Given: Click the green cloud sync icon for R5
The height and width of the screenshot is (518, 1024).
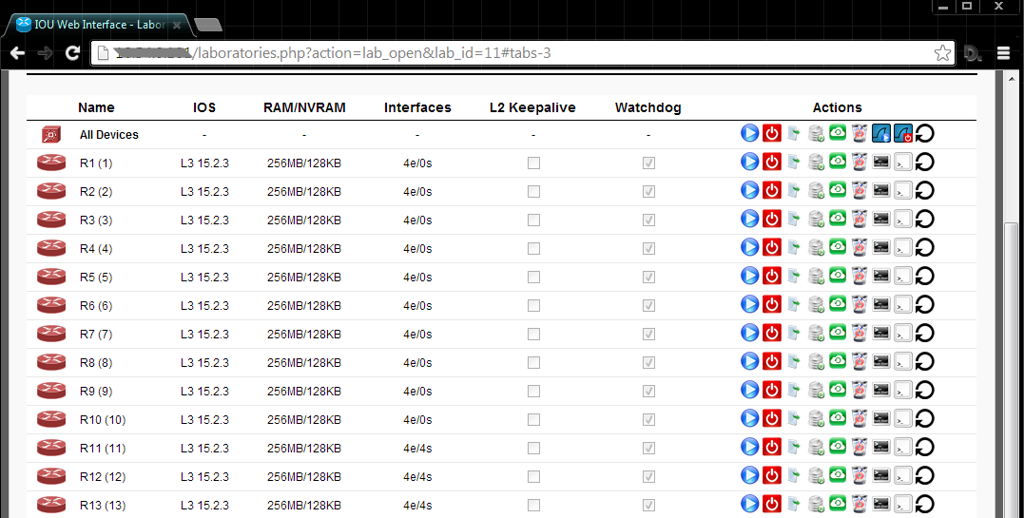Looking at the screenshot, I should (x=838, y=275).
